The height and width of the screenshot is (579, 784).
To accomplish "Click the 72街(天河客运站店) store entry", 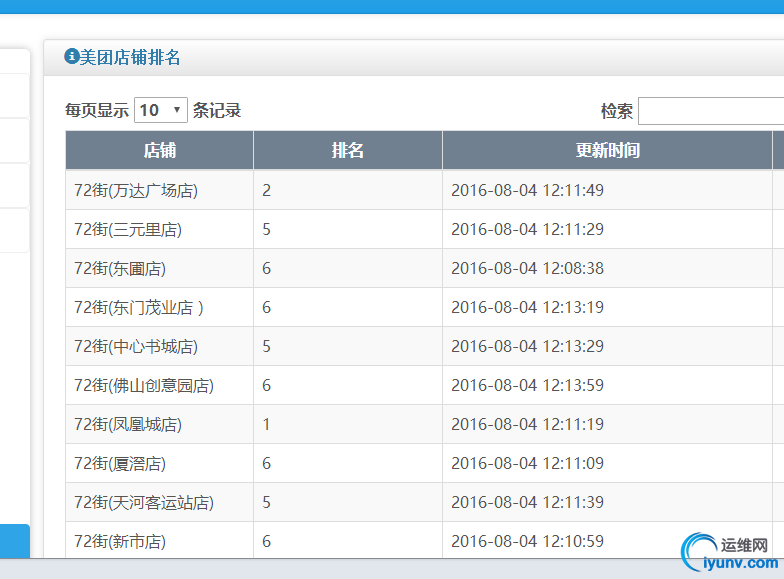I will (x=144, y=502).
